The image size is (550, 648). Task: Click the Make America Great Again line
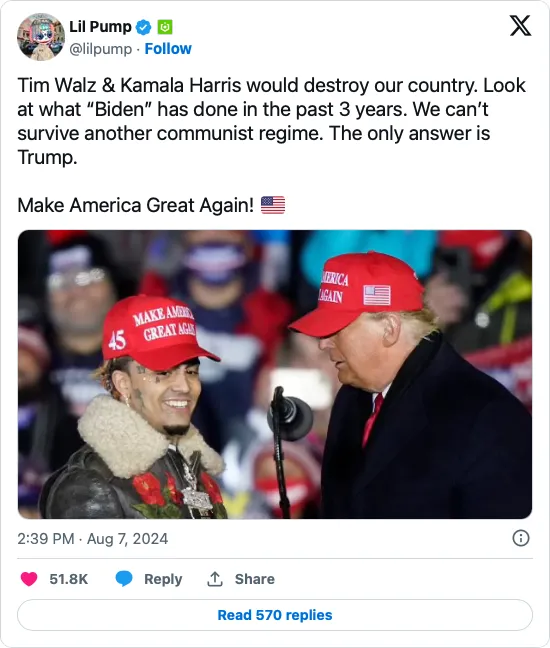[136, 205]
